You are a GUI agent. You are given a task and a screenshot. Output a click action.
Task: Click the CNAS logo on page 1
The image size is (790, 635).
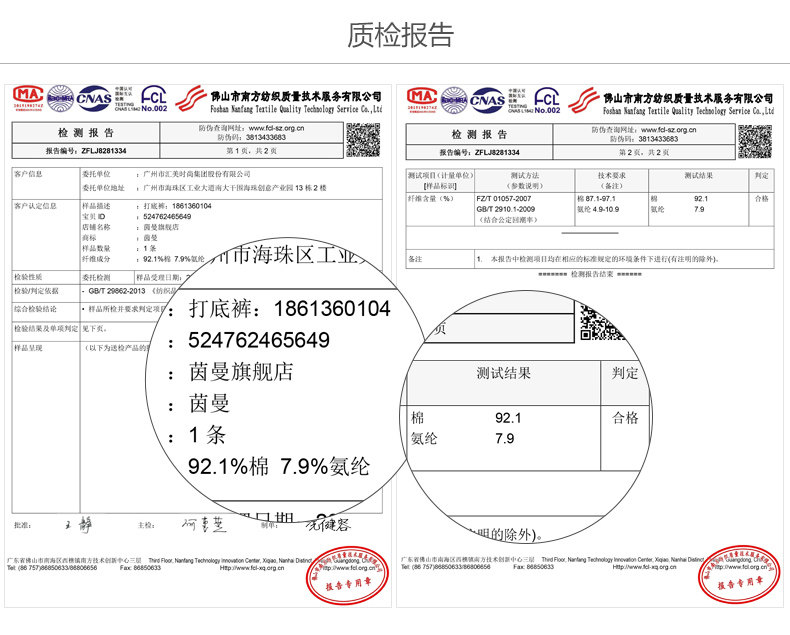click(94, 98)
